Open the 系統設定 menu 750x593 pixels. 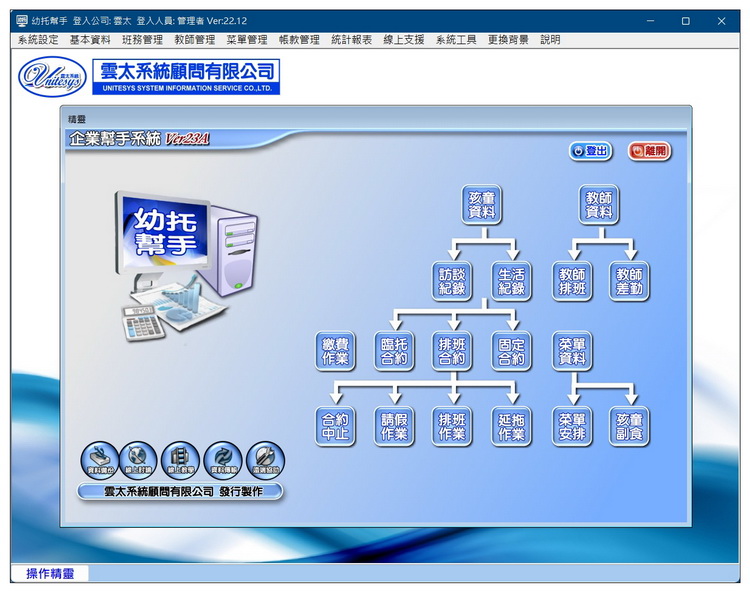point(38,40)
